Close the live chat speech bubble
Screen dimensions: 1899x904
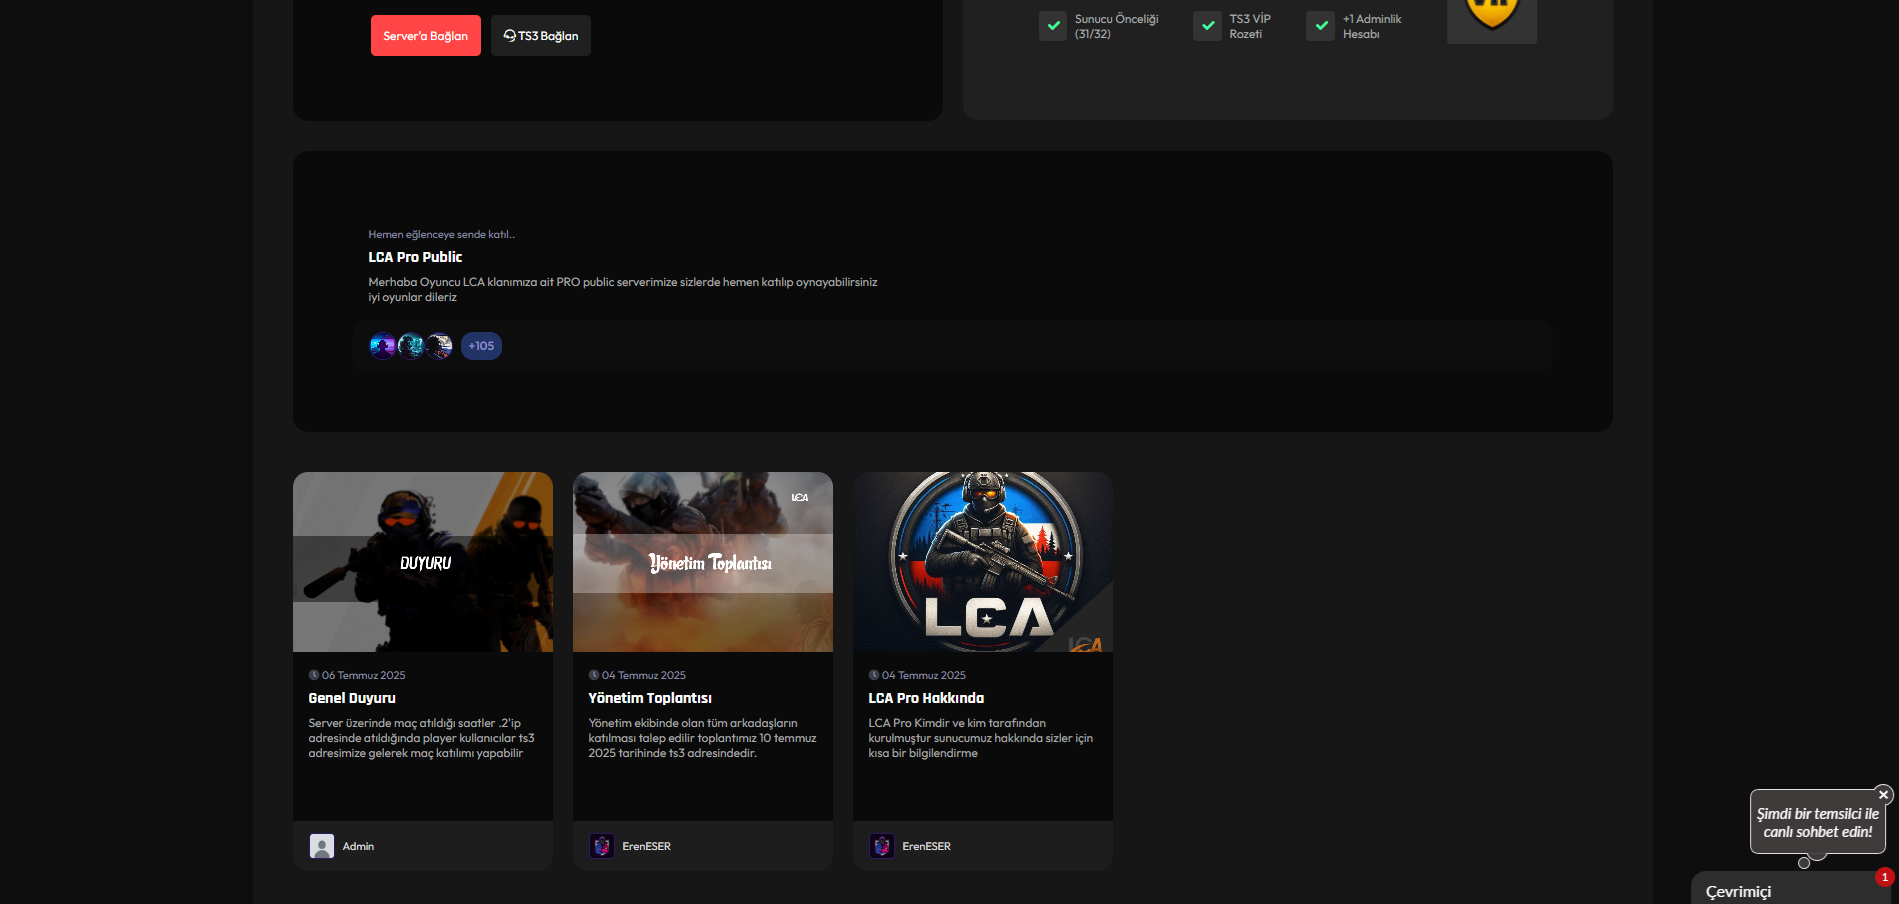(1883, 795)
